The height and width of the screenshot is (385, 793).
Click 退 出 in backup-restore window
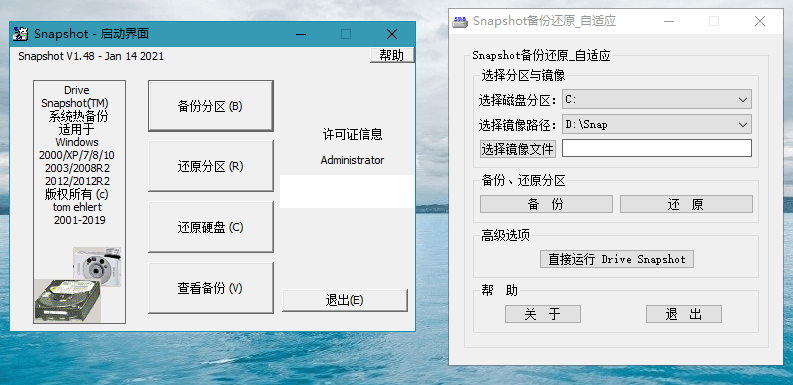(684, 314)
